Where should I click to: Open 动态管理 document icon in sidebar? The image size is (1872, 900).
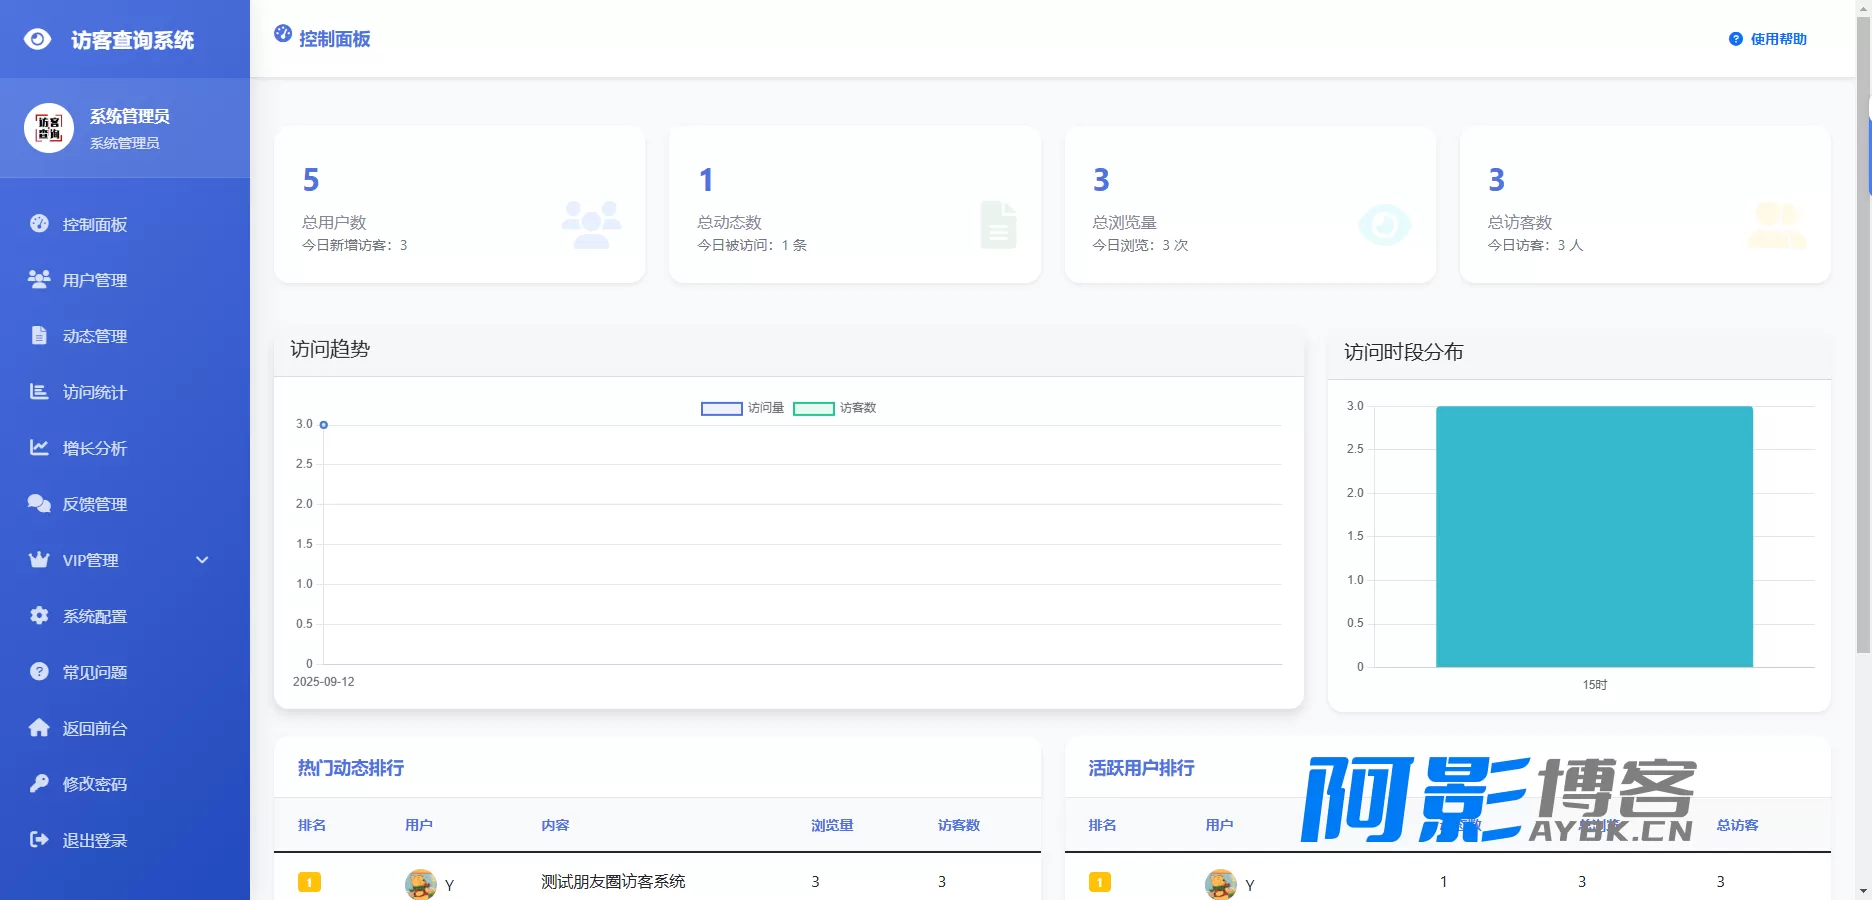pos(39,335)
